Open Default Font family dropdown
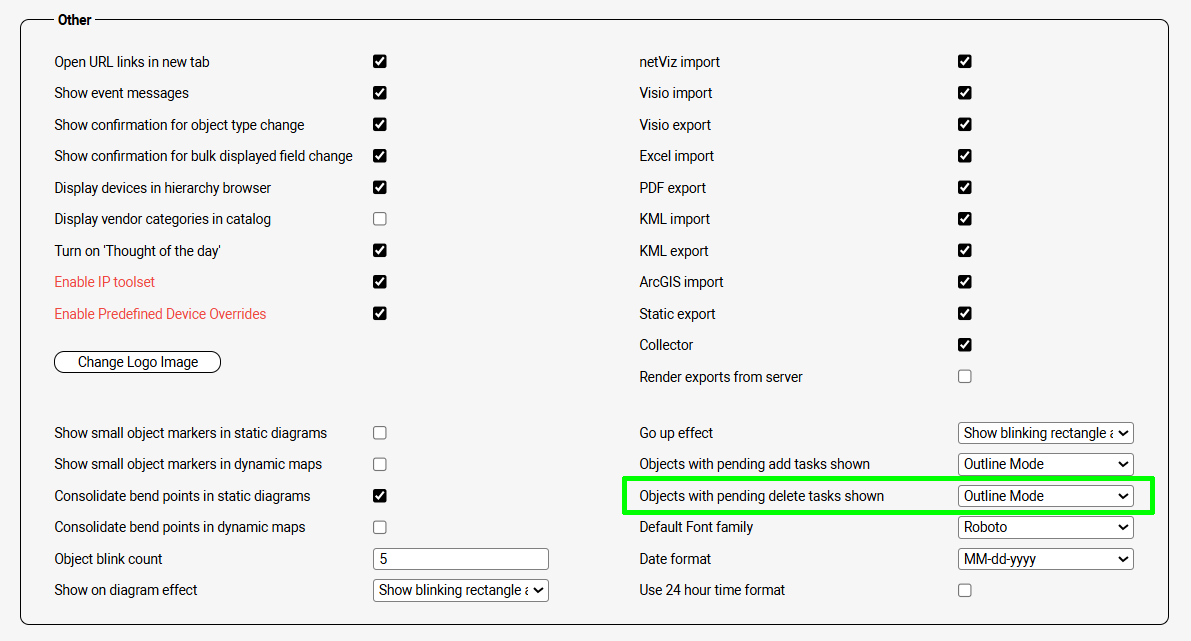Screen dimensions: 1191x641 1045,527
